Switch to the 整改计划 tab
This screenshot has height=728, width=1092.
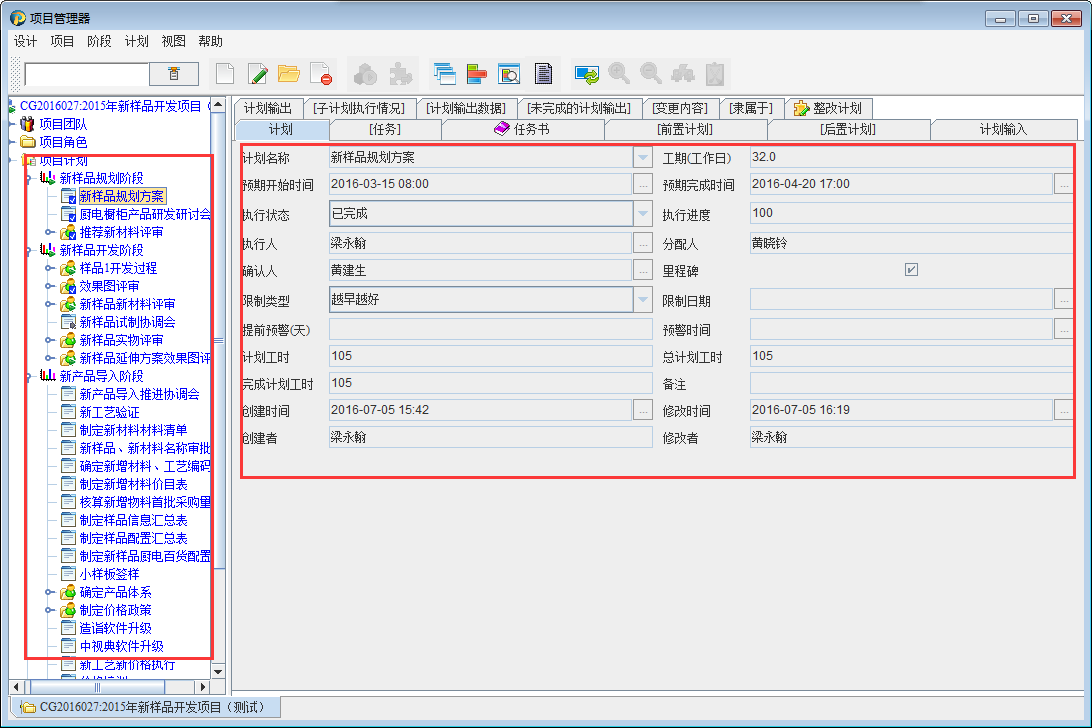point(828,108)
